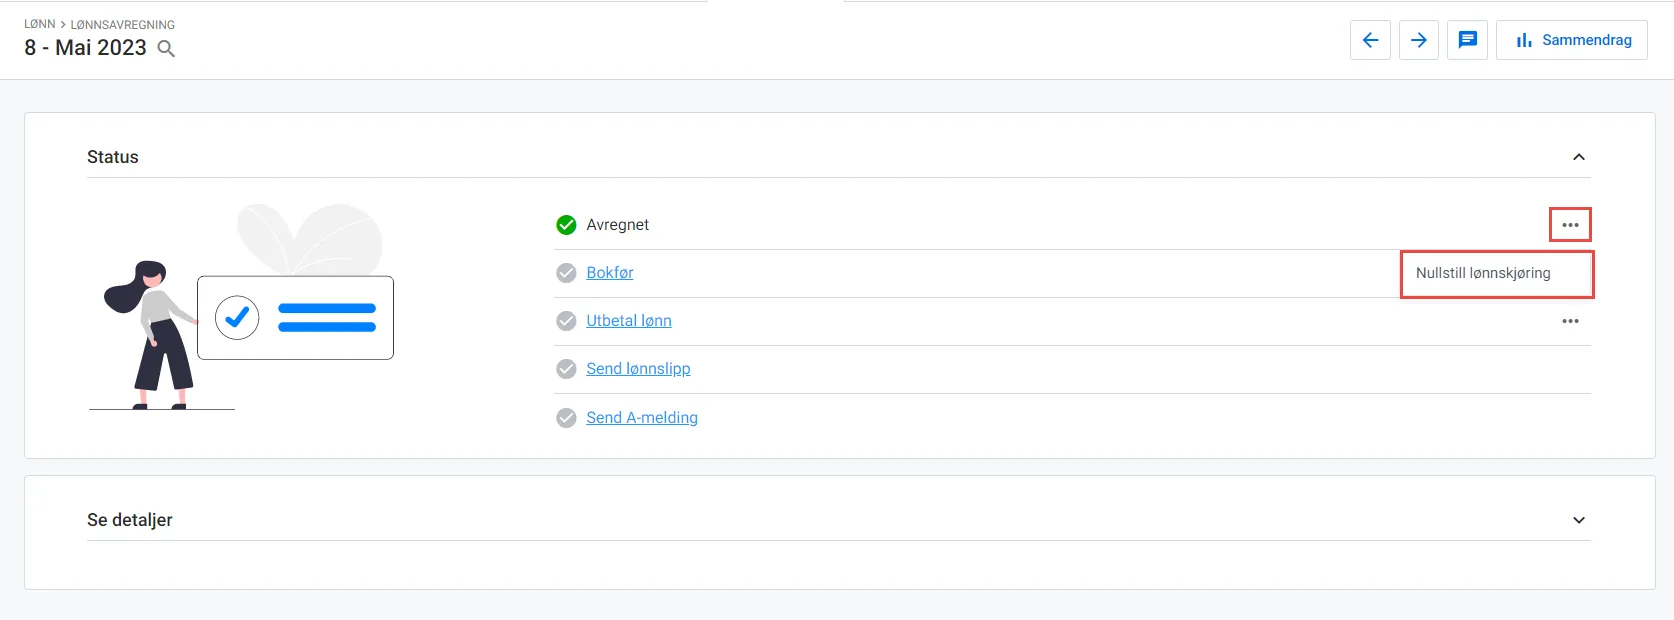Open the Bokfør link
Screen dimensions: 1674x620
click(x=609, y=273)
